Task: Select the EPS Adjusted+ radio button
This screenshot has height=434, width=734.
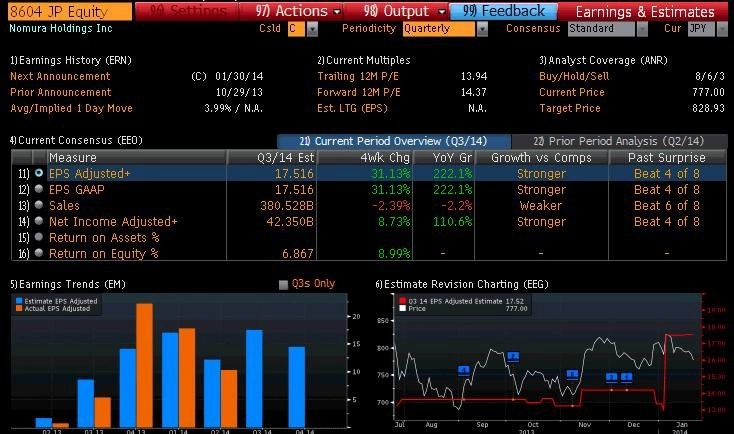Action: [x=39, y=173]
